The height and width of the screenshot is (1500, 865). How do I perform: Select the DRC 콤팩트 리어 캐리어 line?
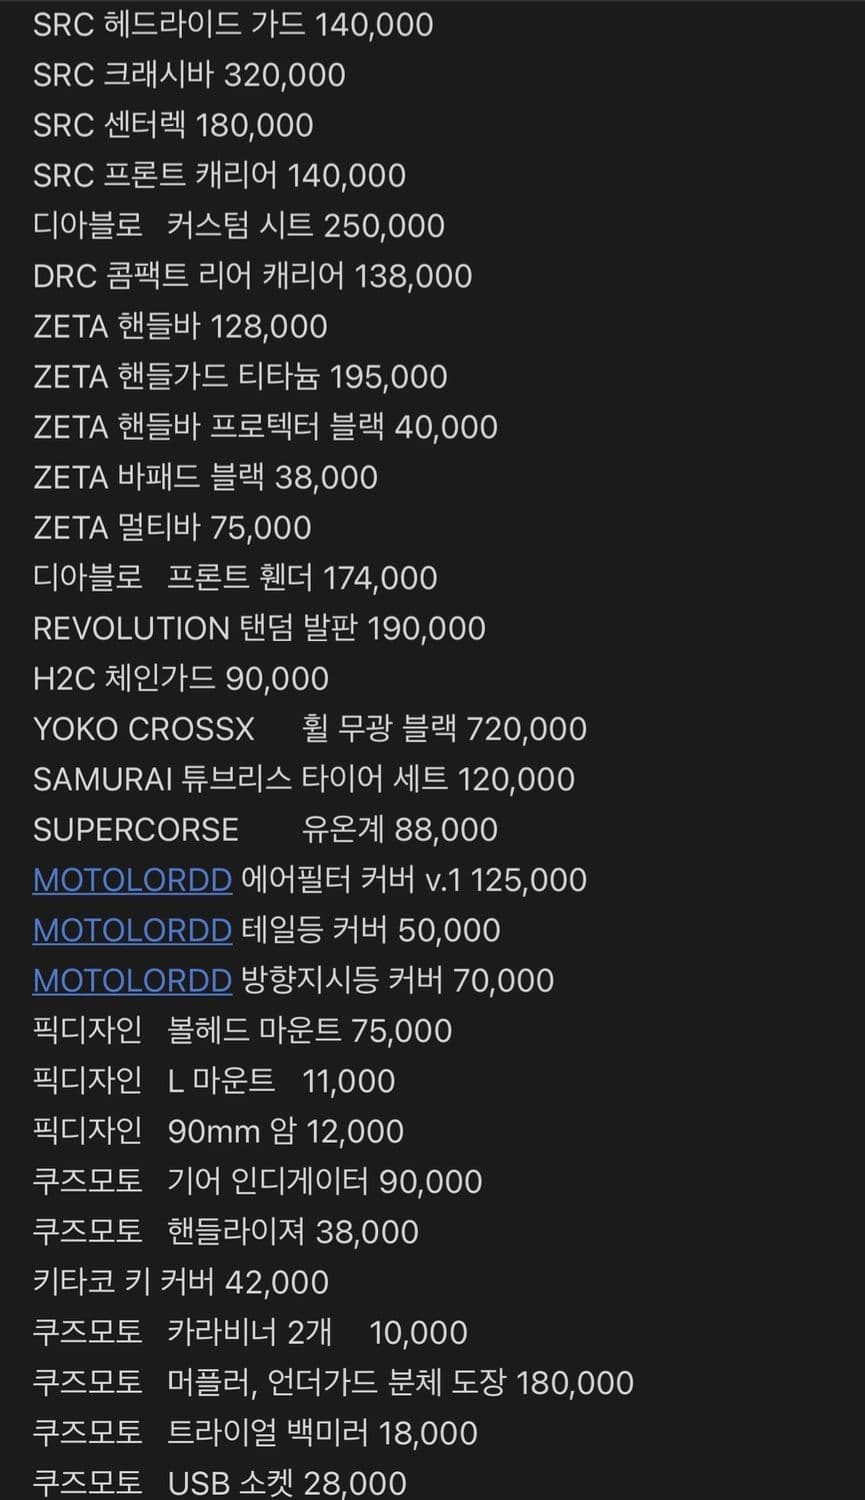coord(252,276)
